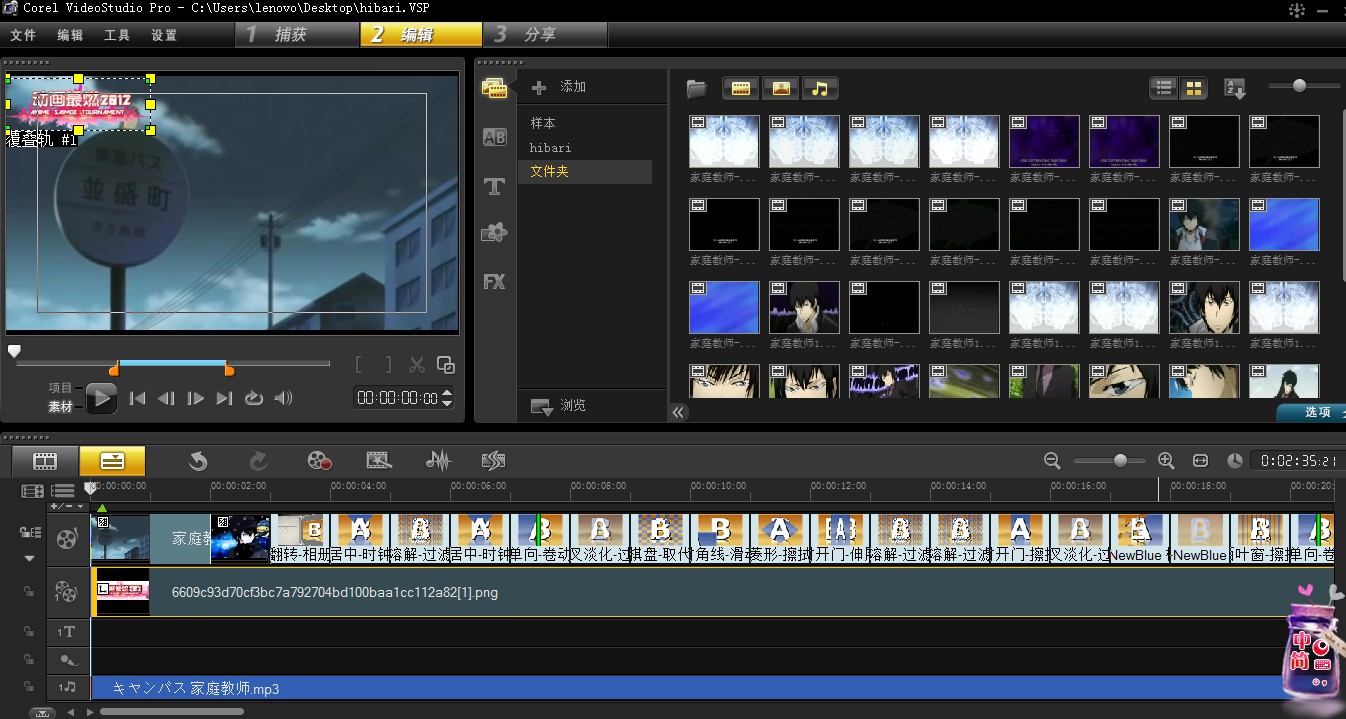Expand the 浏览 browse dropdown
This screenshot has height=719, width=1346.
point(541,406)
